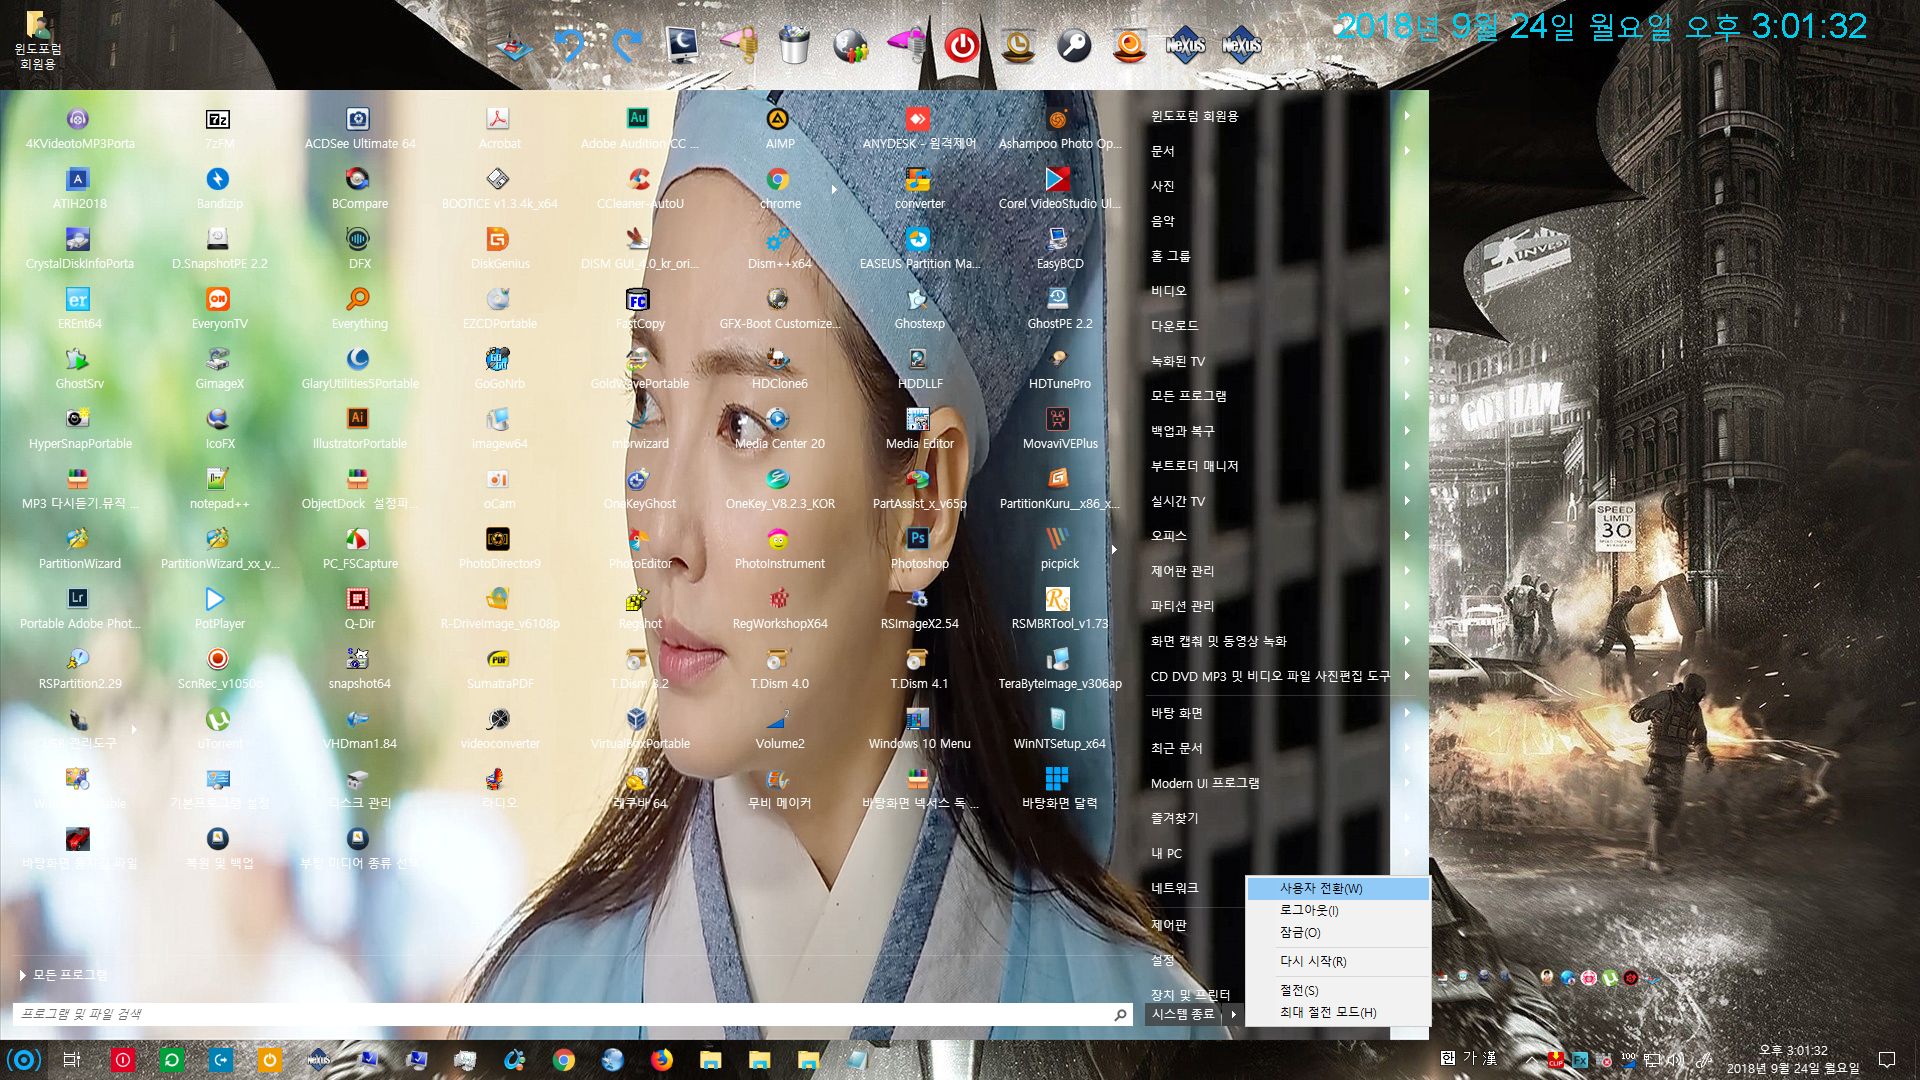Select 절전(S) sleep option
This screenshot has height=1080, width=1920.
pyautogui.click(x=1338, y=990)
